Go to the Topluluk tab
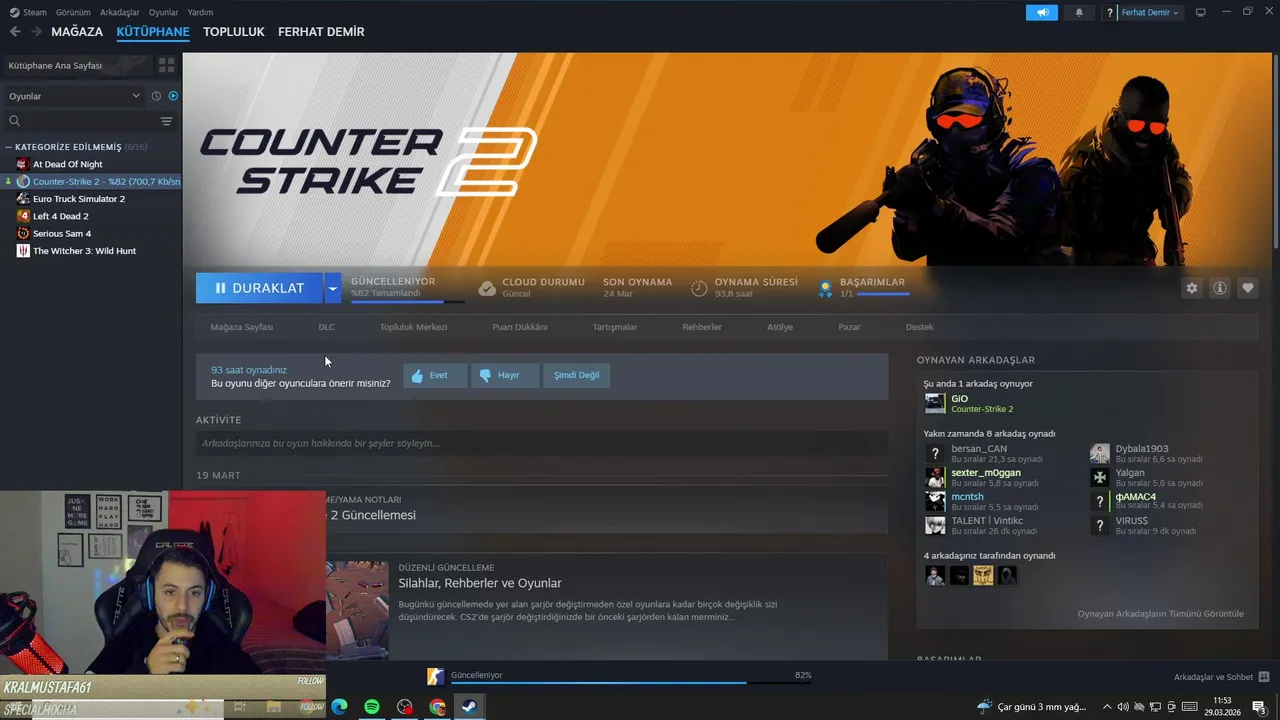The width and height of the screenshot is (1280, 720). 233,32
